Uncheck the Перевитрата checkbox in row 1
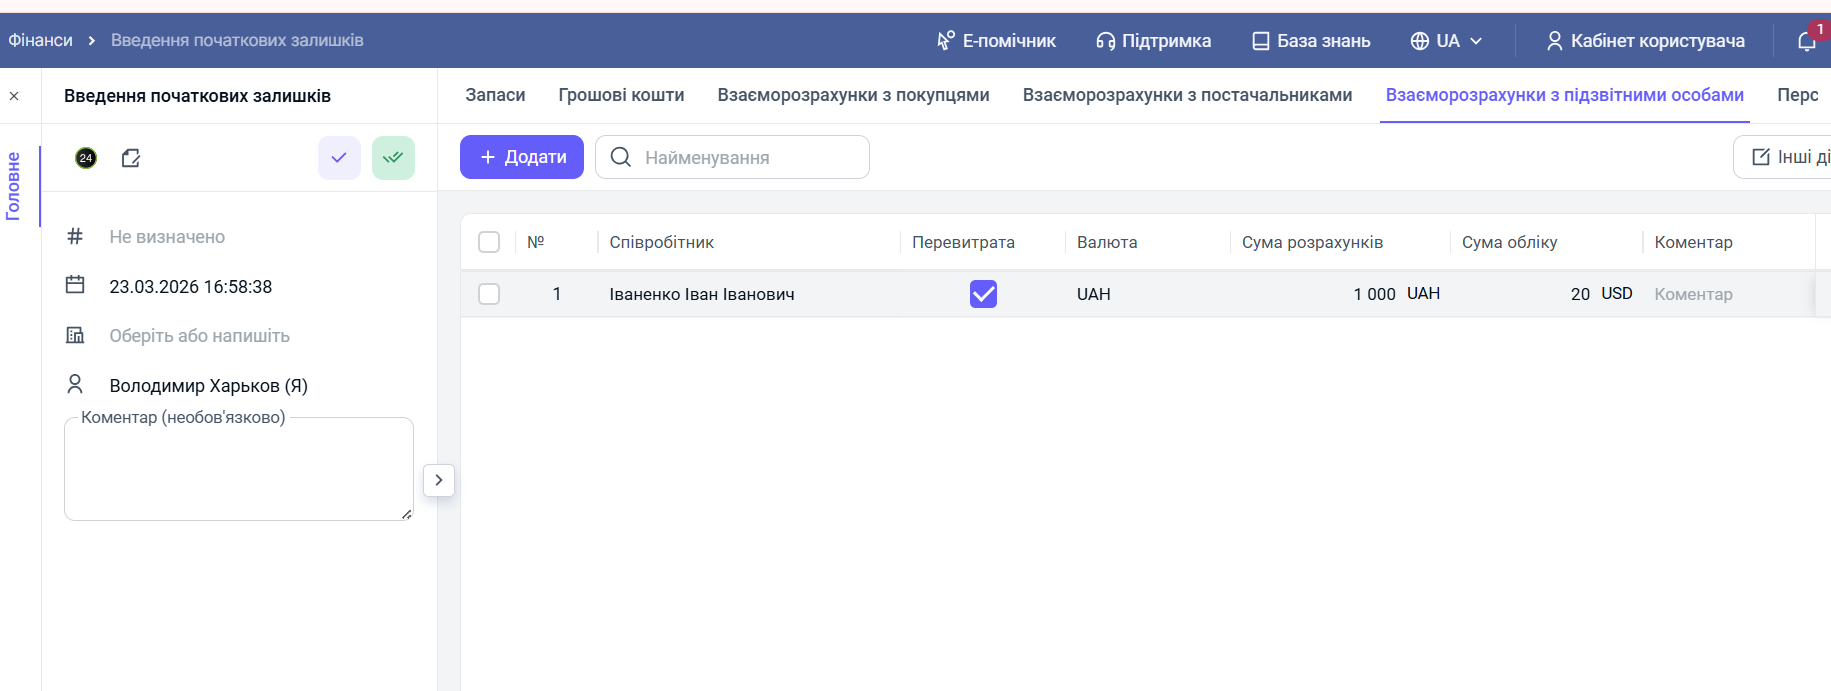 click(x=983, y=294)
